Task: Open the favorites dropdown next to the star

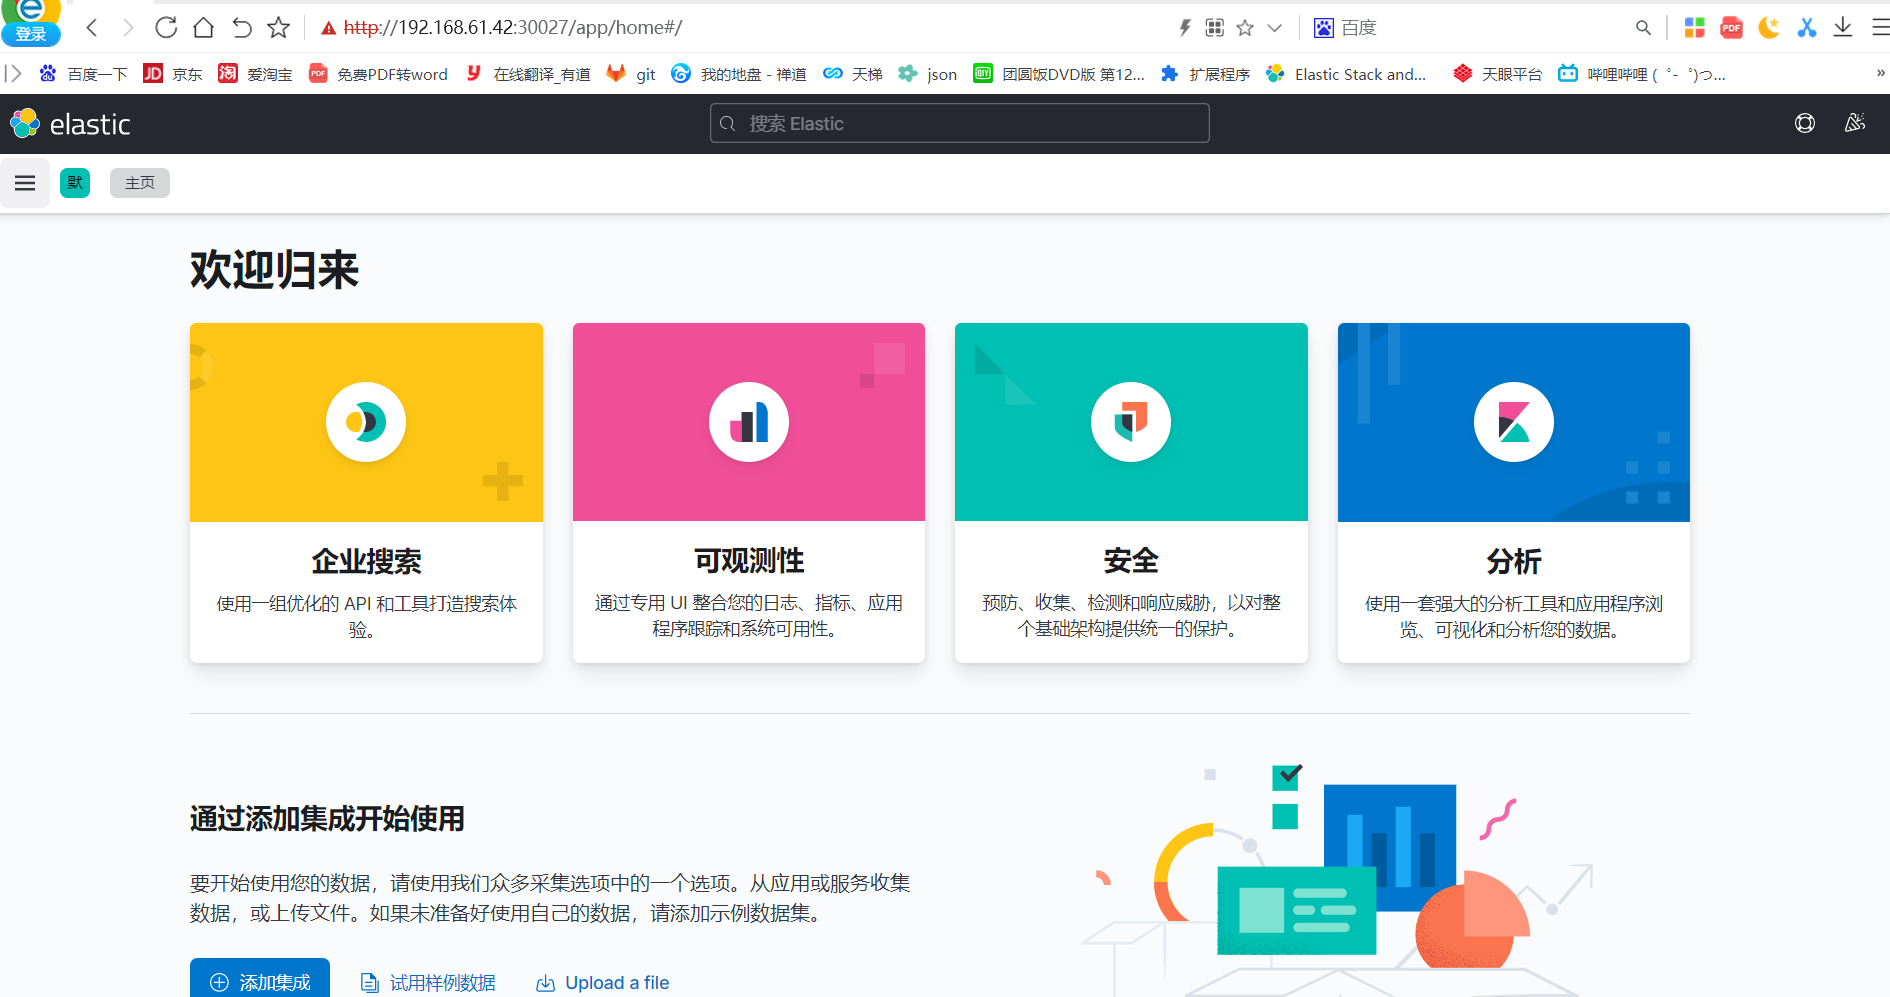Action: [x=1274, y=27]
